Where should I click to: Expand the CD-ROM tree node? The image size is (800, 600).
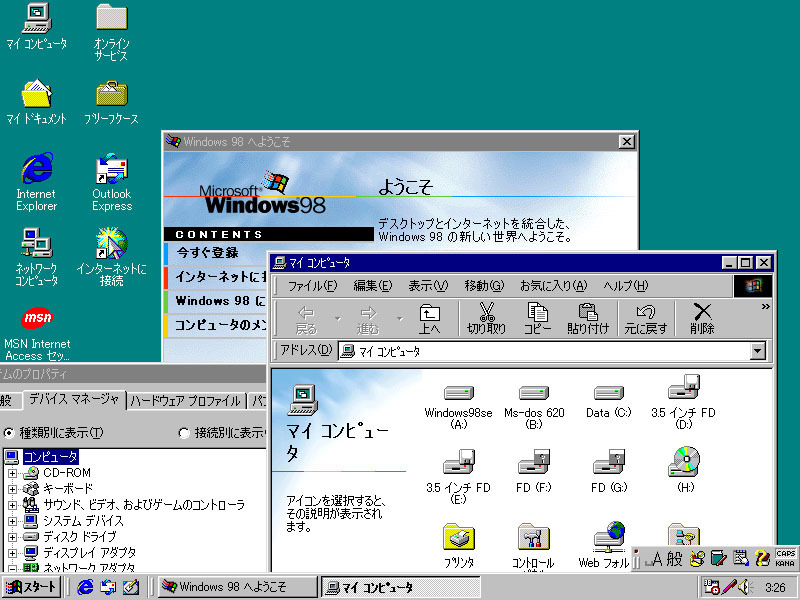tap(12, 473)
